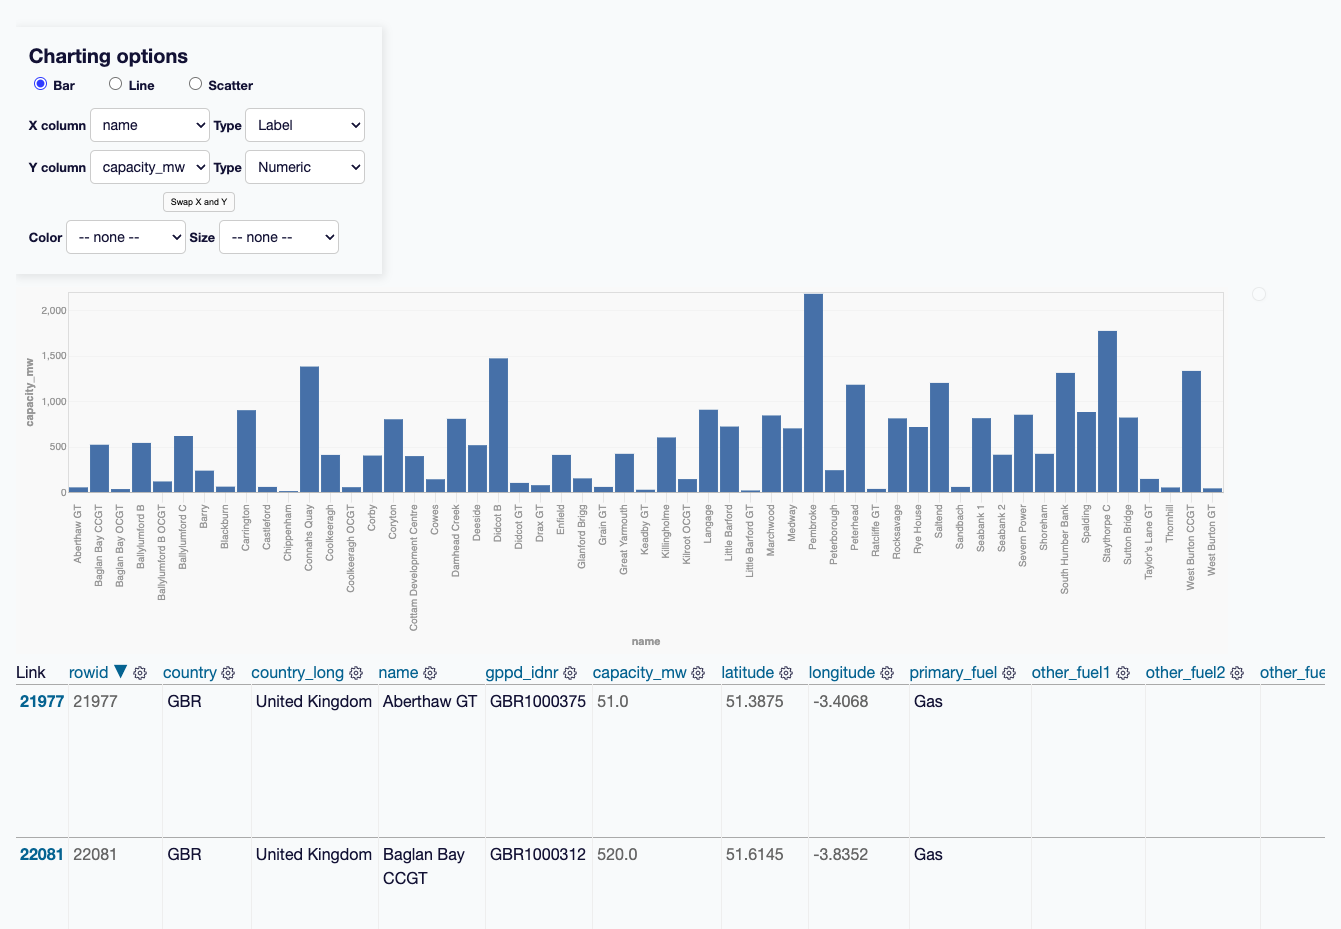The image size is (1341, 929).
Task: Click the Connahs Quay bar in chart
Action: click(x=309, y=429)
